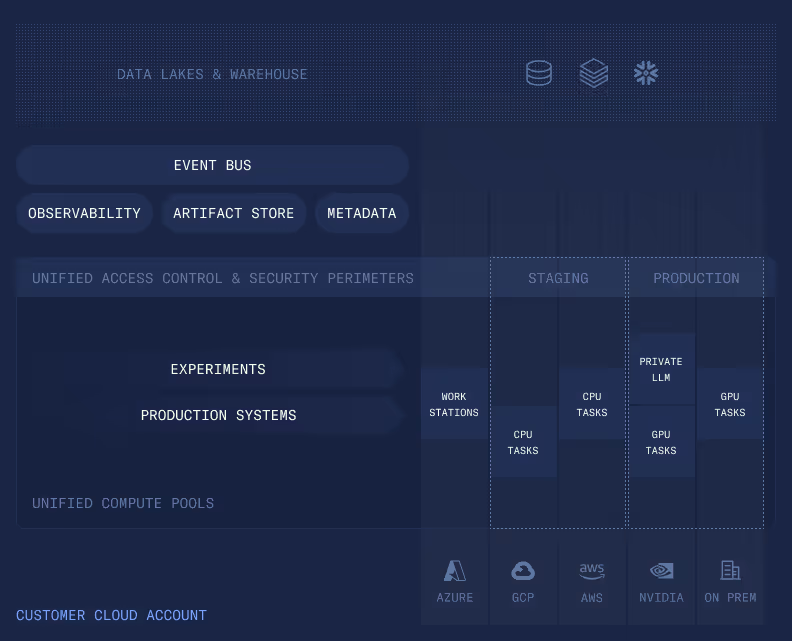Click the database cylinder icon
The width and height of the screenshot is (792, 641).
click(538, 73)
